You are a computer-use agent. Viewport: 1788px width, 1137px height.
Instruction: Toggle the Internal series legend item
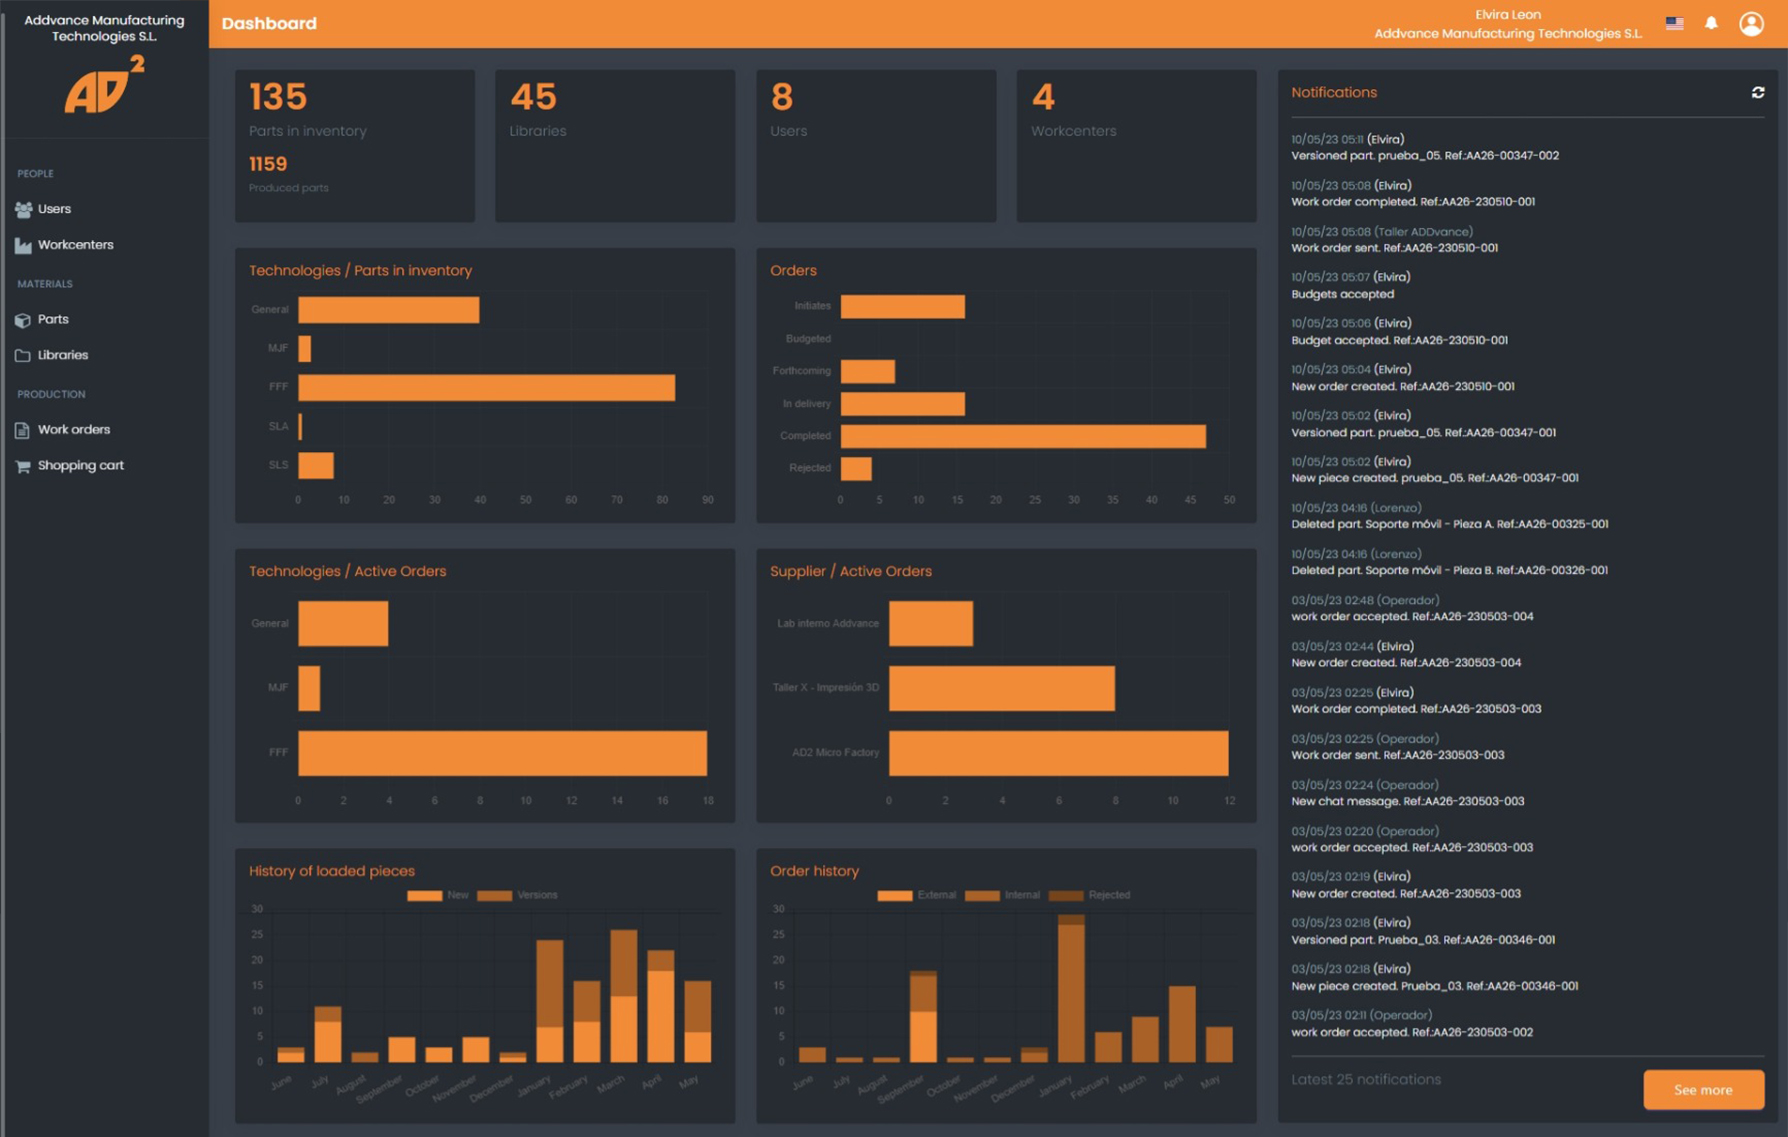1002,895
